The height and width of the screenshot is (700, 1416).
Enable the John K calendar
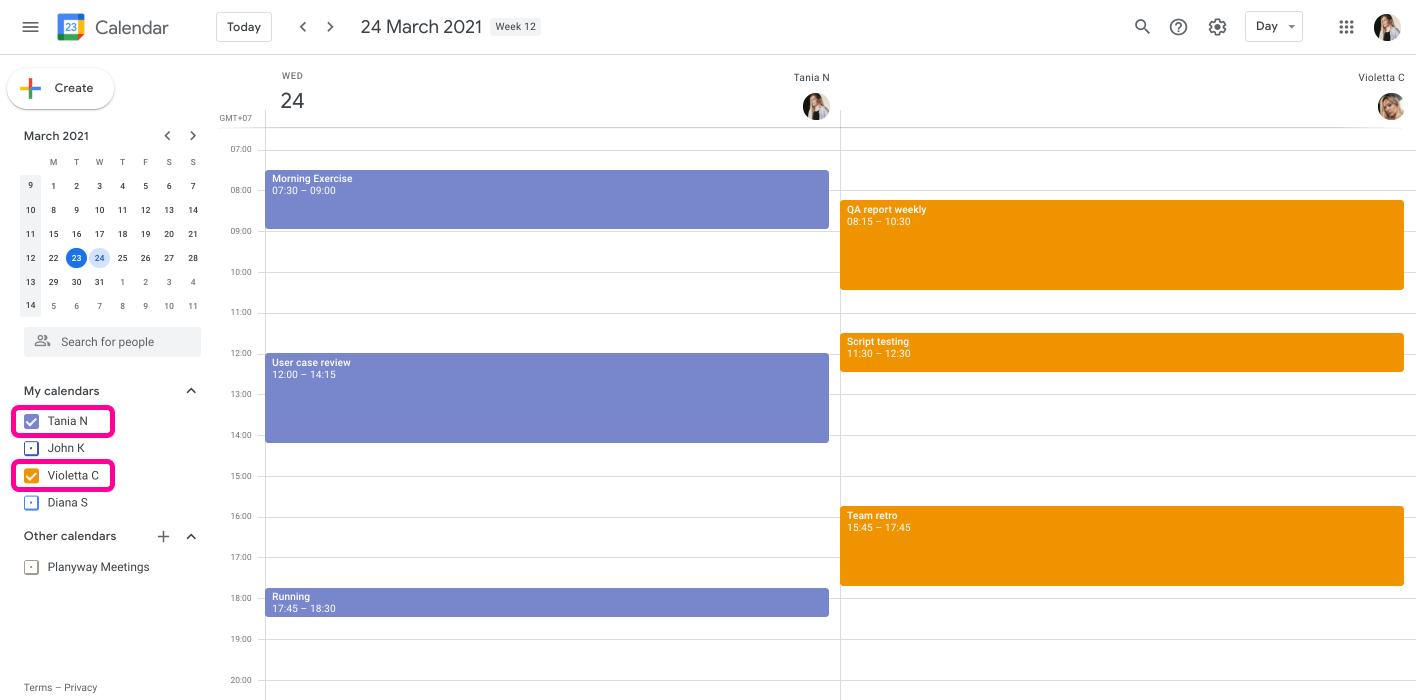(x=31, y=448)
